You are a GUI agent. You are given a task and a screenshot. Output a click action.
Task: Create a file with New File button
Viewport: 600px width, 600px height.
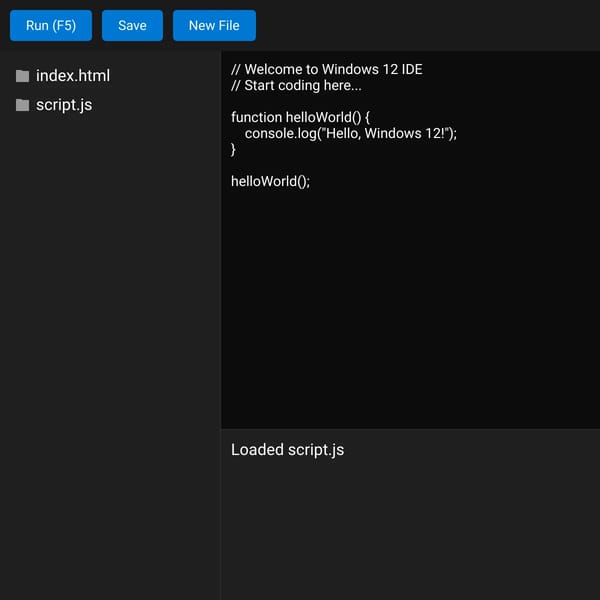click(x=214, y=26)
